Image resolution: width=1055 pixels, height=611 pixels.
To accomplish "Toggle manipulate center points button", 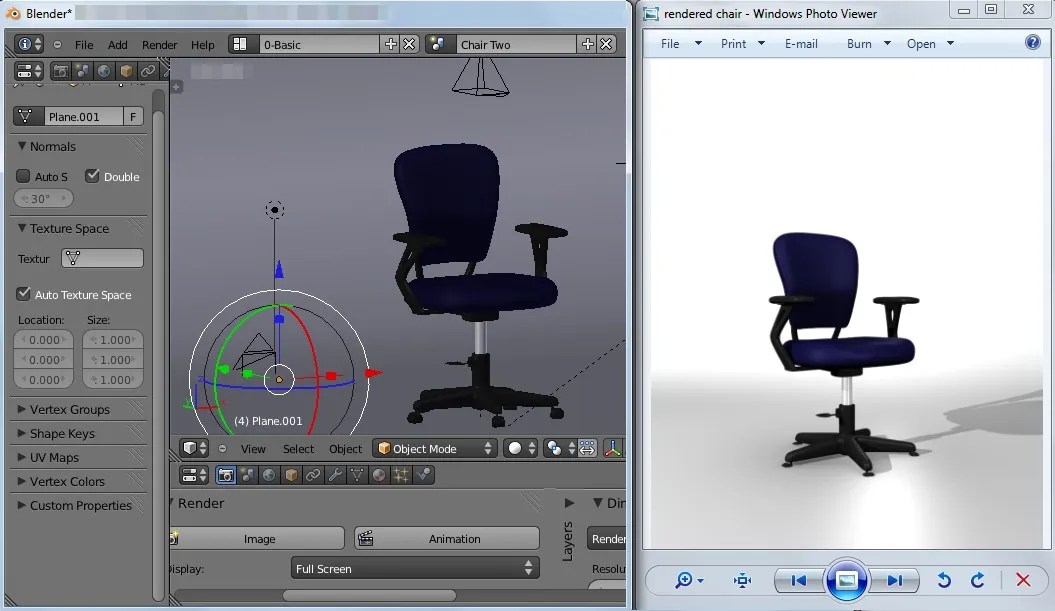I will pos(587,448).
